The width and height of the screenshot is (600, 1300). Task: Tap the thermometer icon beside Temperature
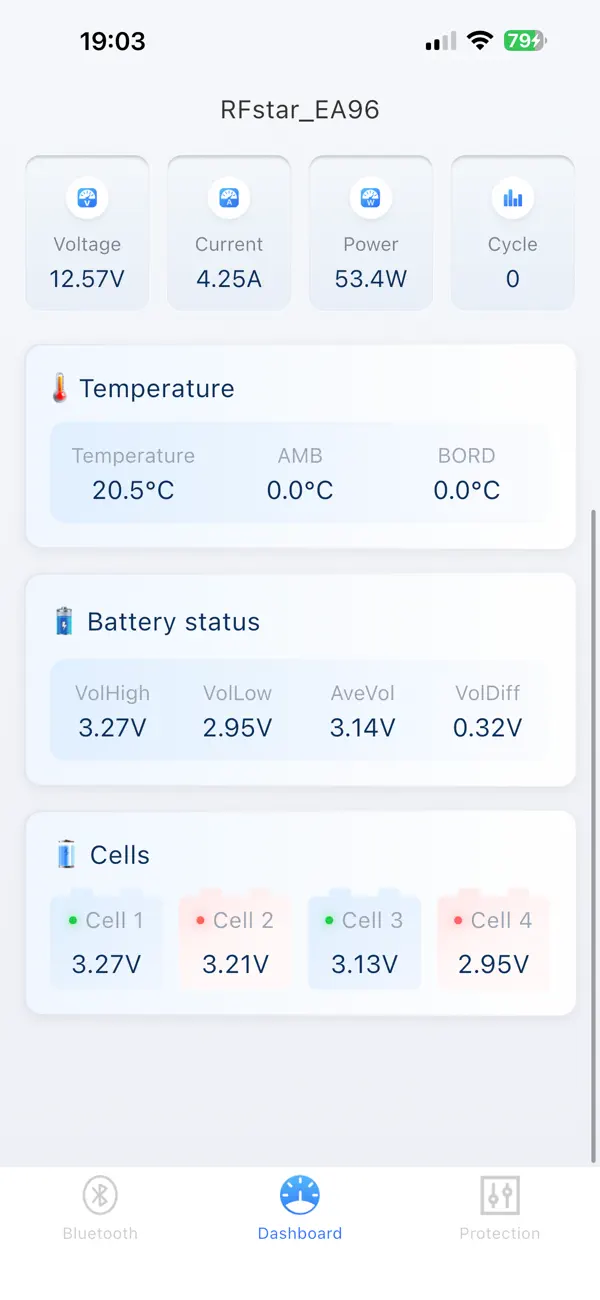click(x=61, y=388)
